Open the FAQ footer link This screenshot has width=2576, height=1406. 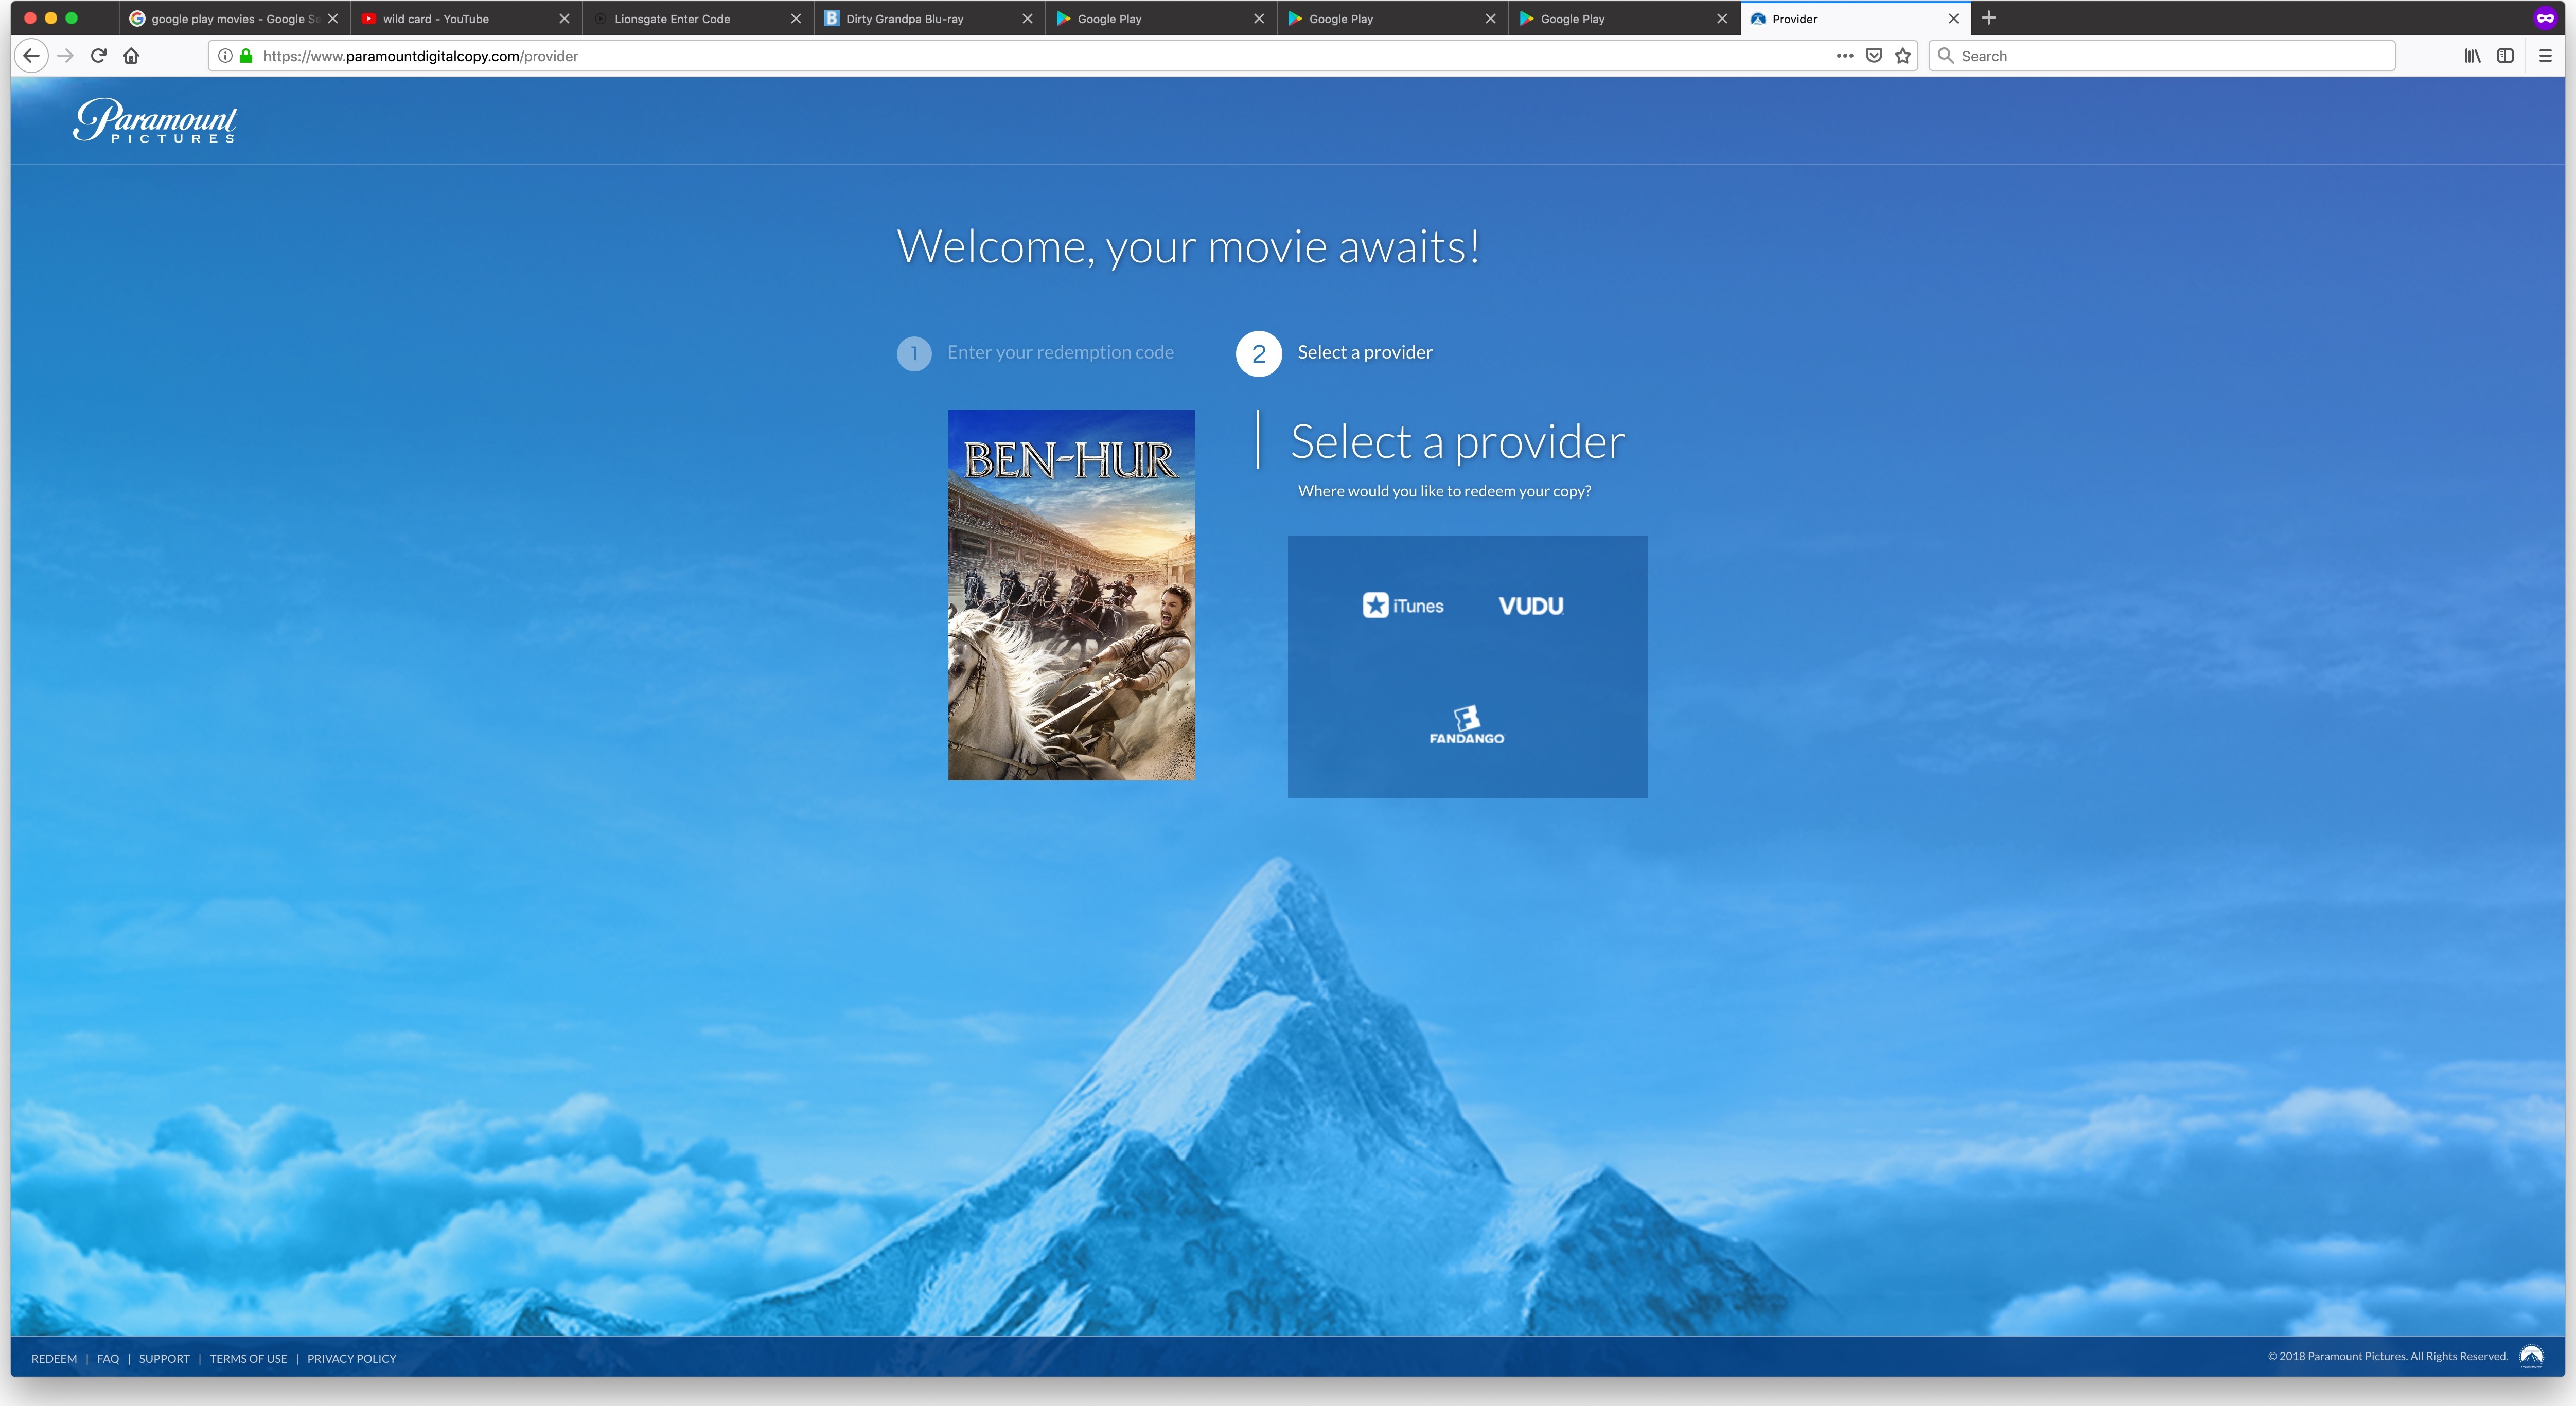tap(108, 1358)
